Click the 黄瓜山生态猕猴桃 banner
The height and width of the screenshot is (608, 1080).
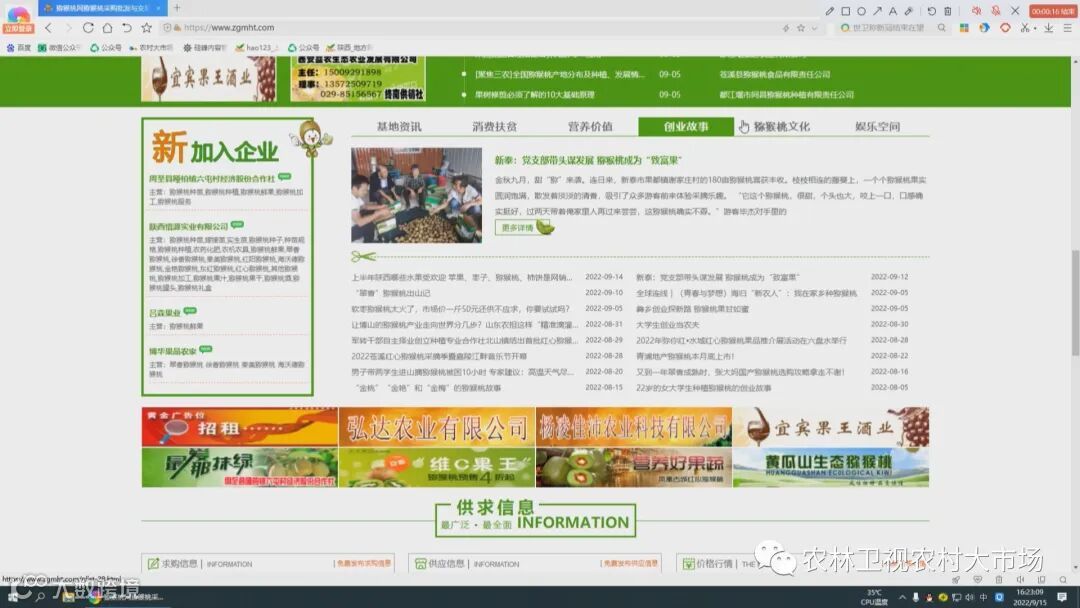click(x=831, y=468)
